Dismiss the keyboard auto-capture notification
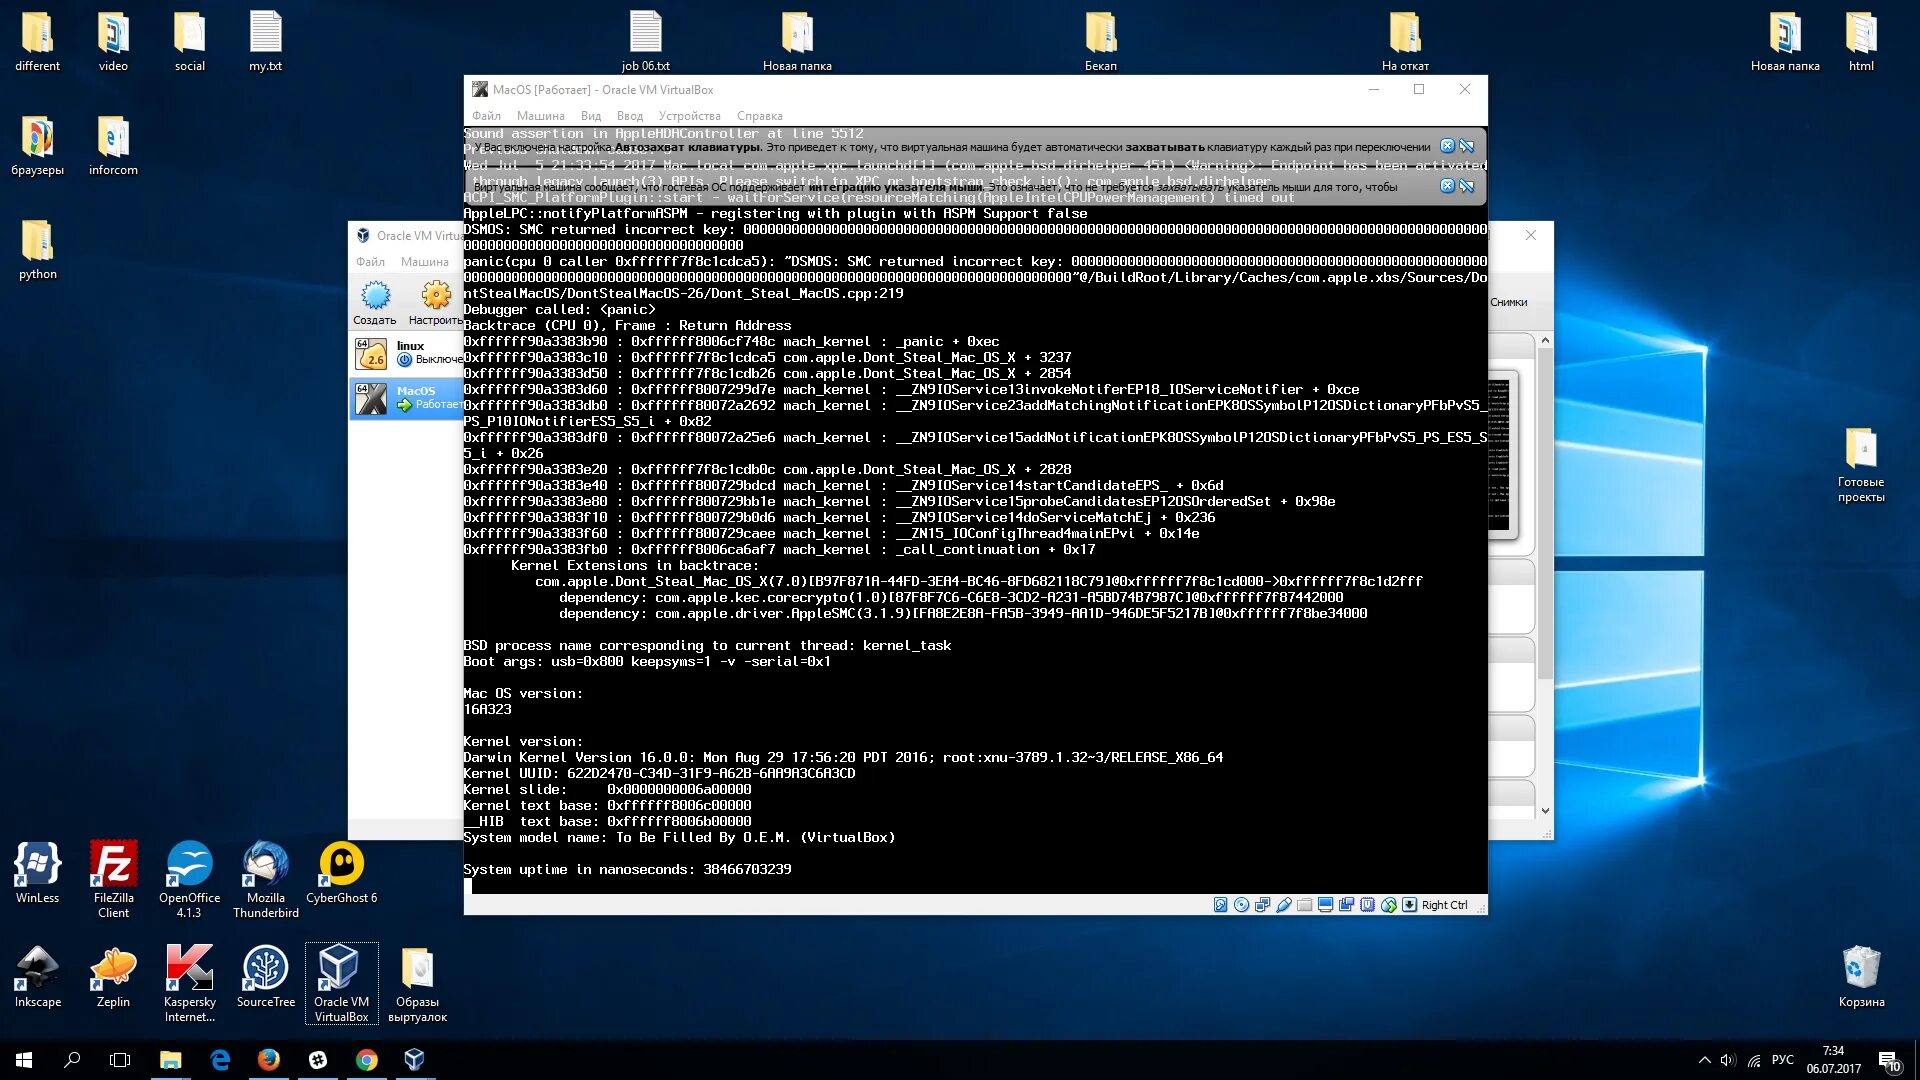The height and width of the screenshot is (1080, 1920). (x=1446, y=146)
